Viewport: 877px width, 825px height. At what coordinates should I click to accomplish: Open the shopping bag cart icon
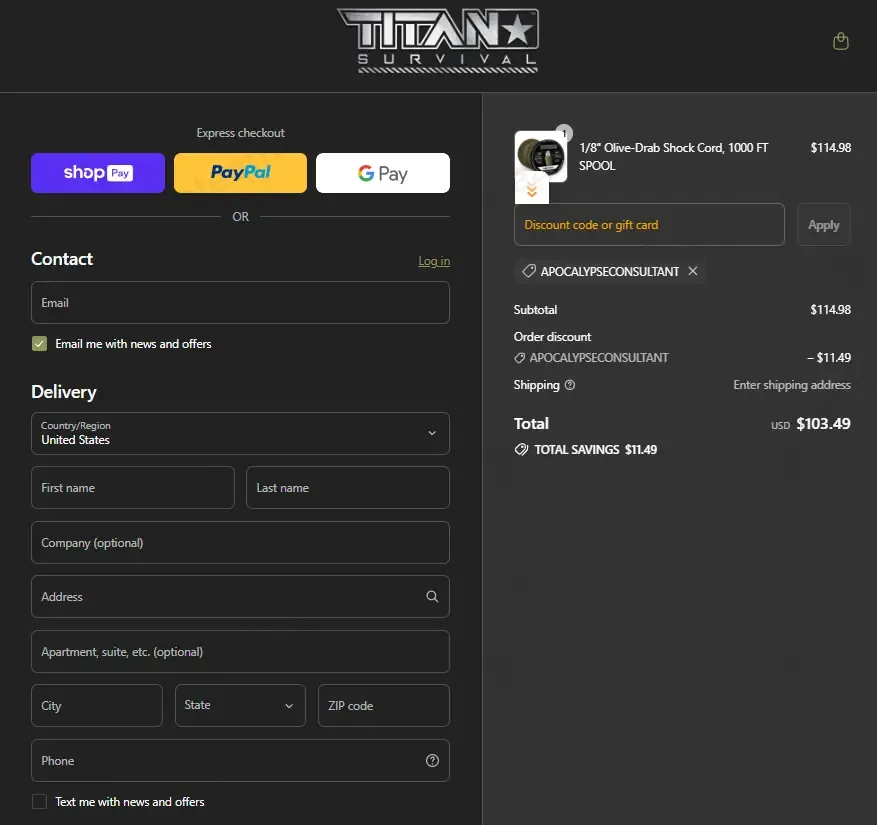point(840,41)
